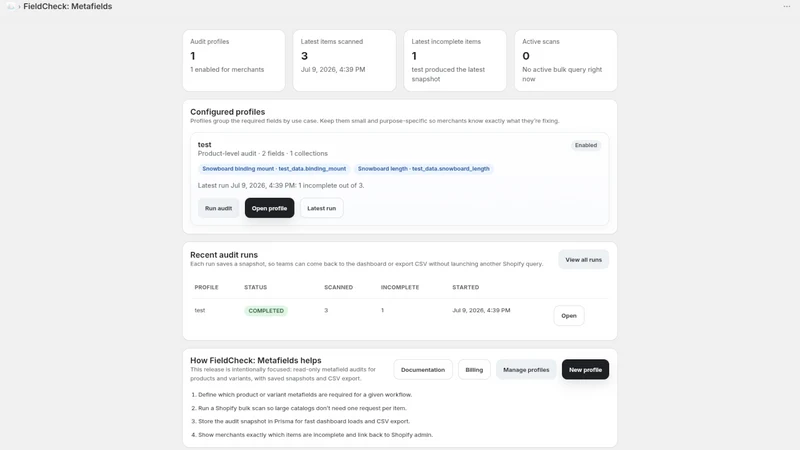The image size is (800, 450).
Task: Click the Configured profiles heading
Action: pyautogui.click(x=228, y=112)
